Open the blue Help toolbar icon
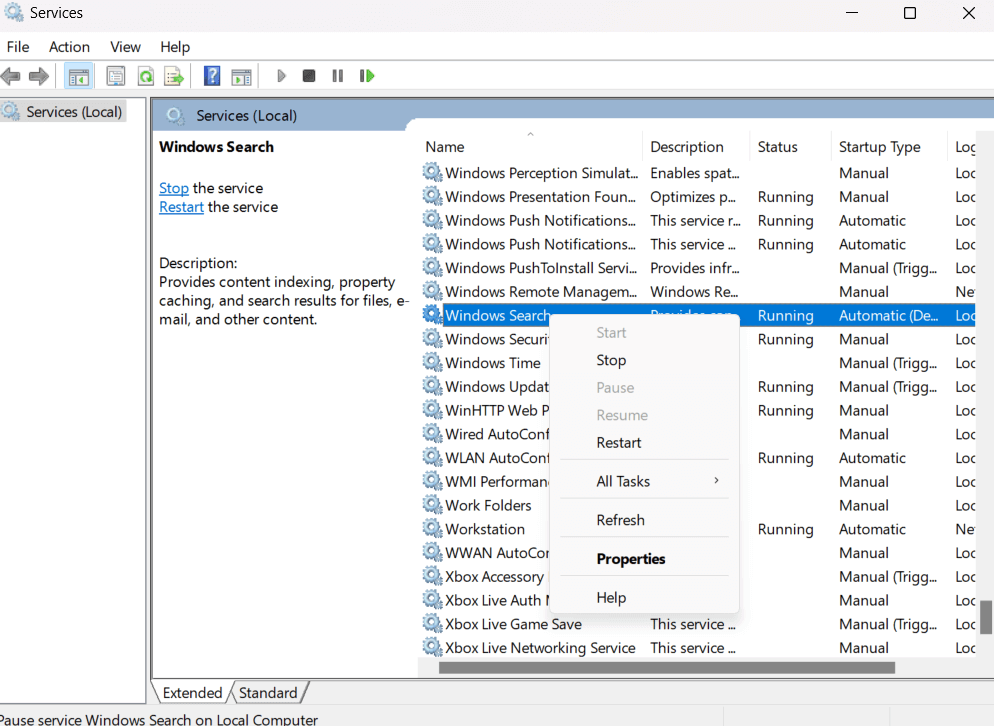 point(212,76)
